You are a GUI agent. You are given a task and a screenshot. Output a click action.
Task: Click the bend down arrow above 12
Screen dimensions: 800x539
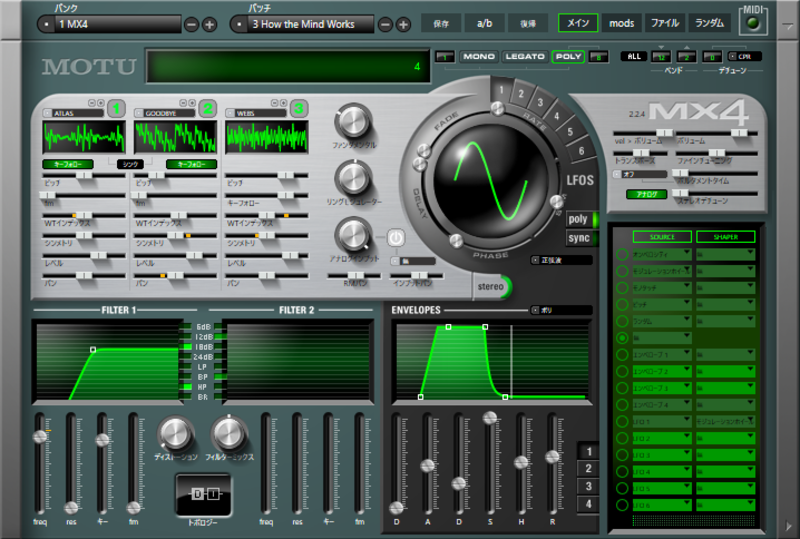click(x=661, y=47)
